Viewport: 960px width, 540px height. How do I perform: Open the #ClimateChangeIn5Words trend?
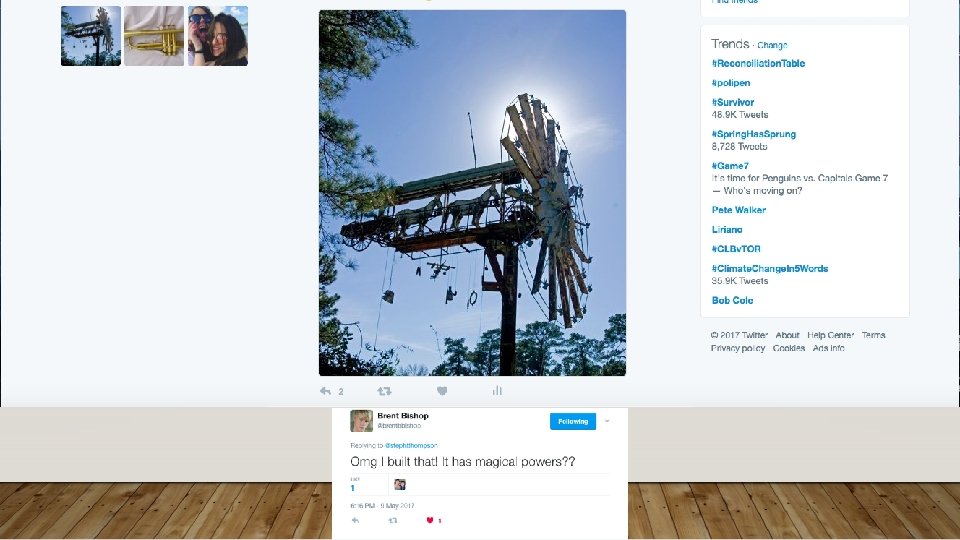tap(770, 268)
